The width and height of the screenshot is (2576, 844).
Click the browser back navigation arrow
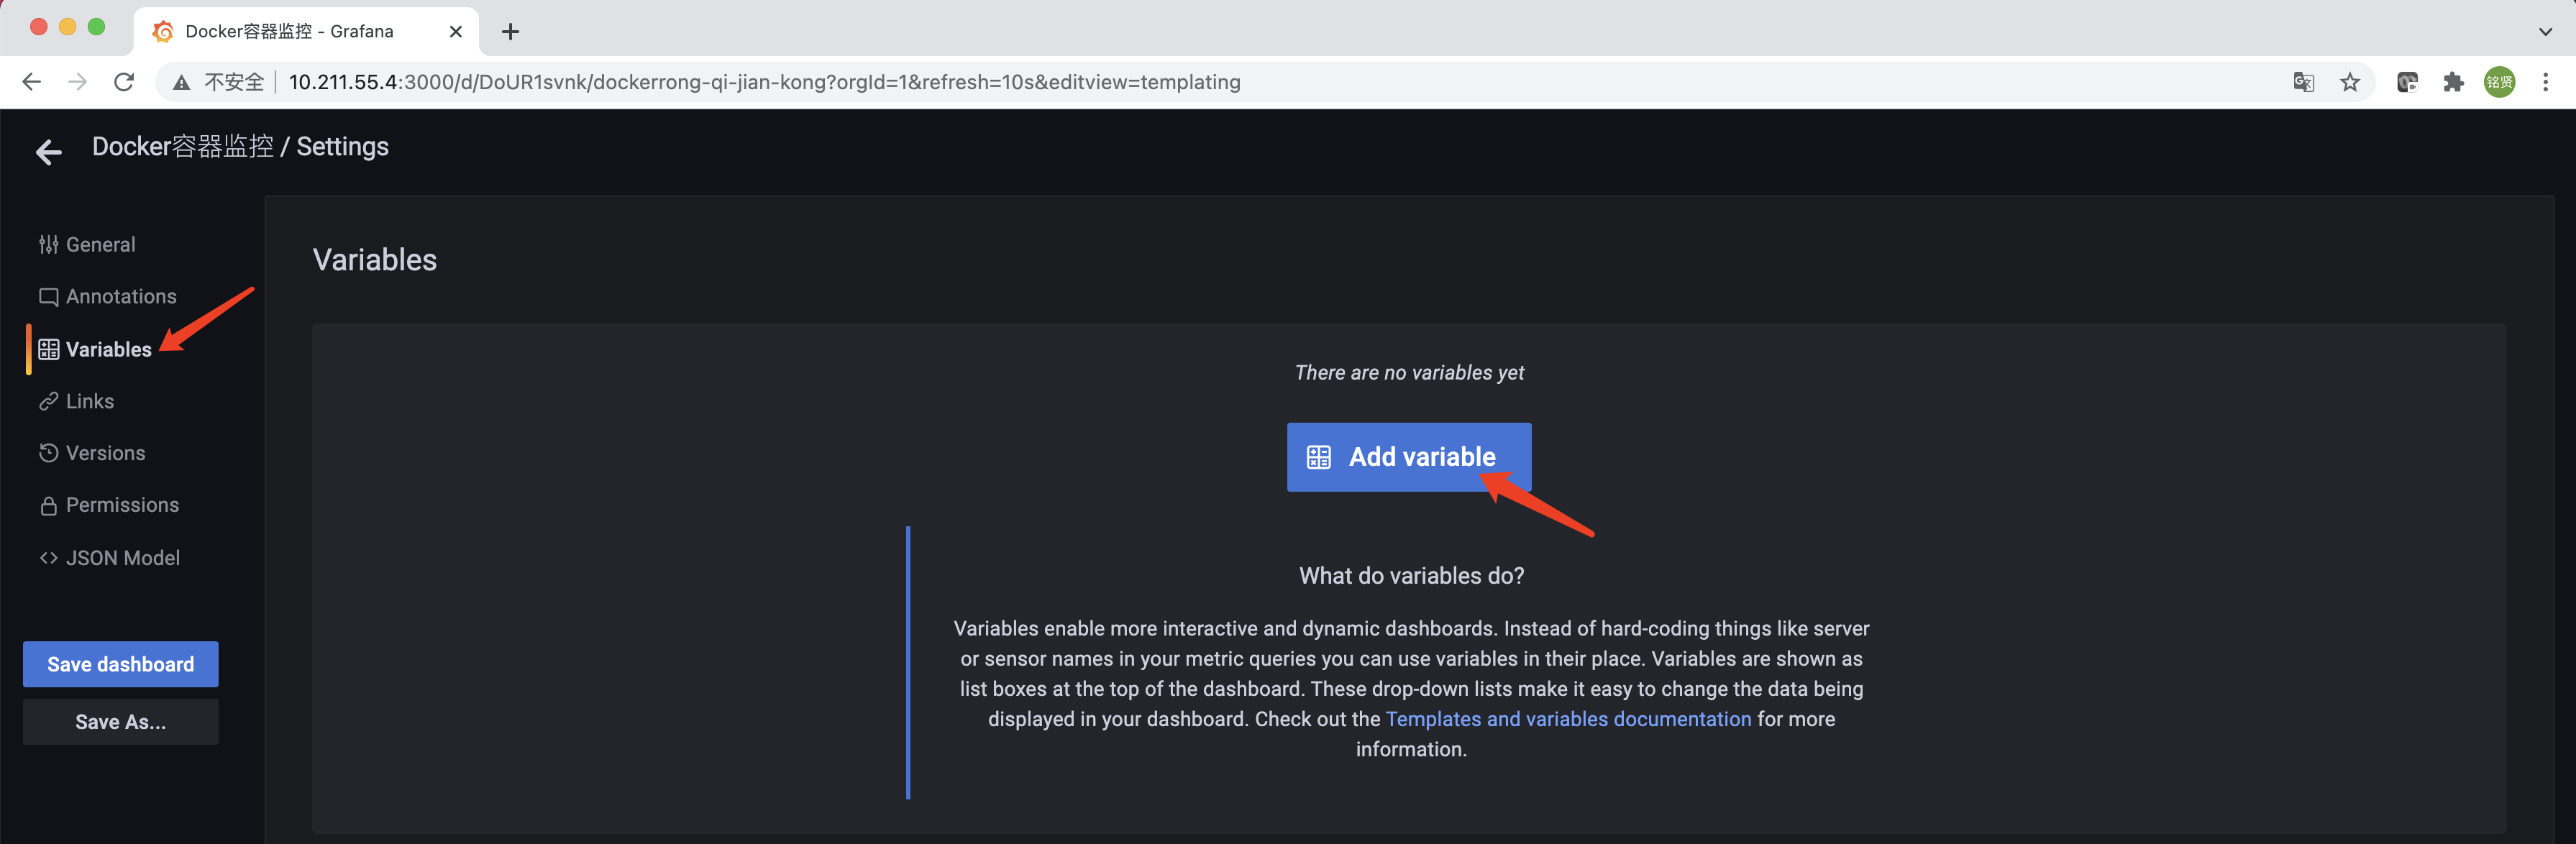click(32, 82)
